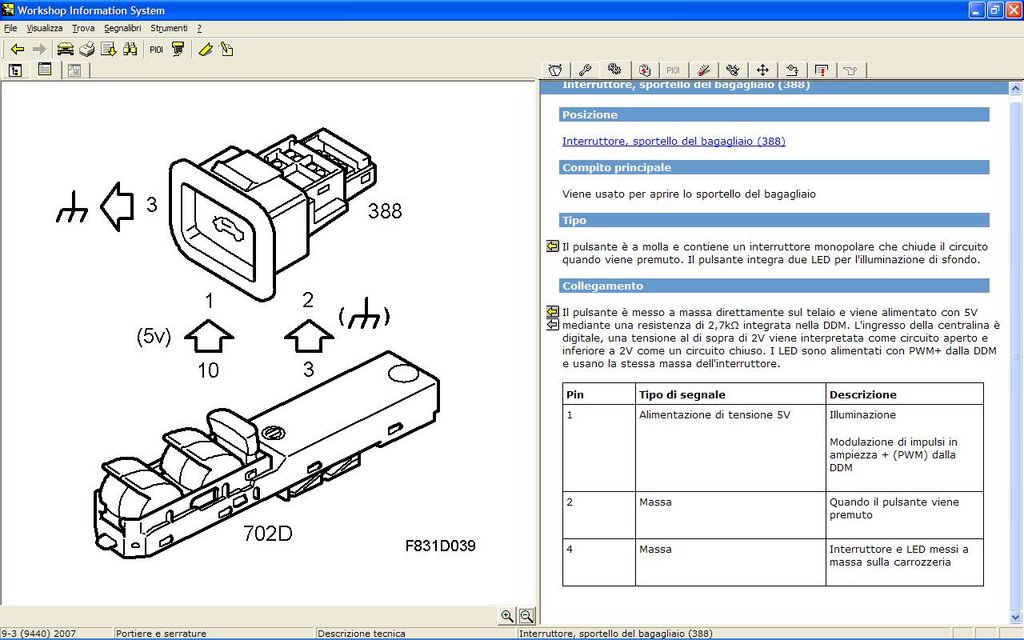Screen dimensions: 1024x640
Task: Click the Tipo di segnale column header
Action: click(x=730, y=394)
